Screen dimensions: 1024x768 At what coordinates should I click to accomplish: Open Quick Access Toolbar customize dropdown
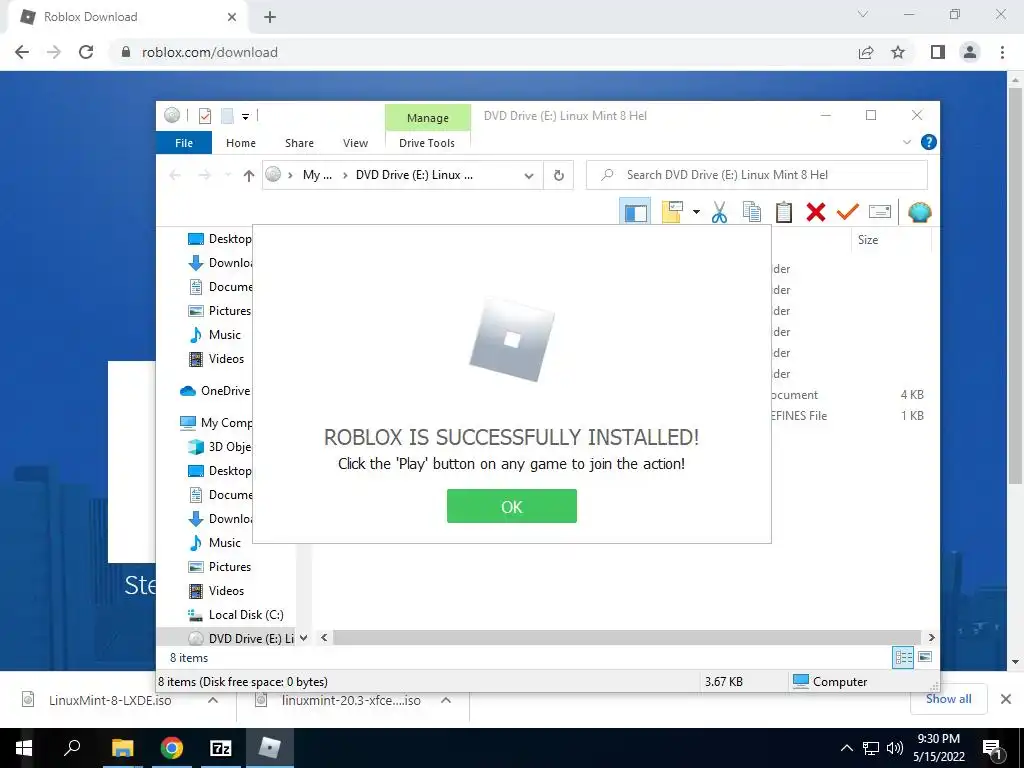pos(246,116)
